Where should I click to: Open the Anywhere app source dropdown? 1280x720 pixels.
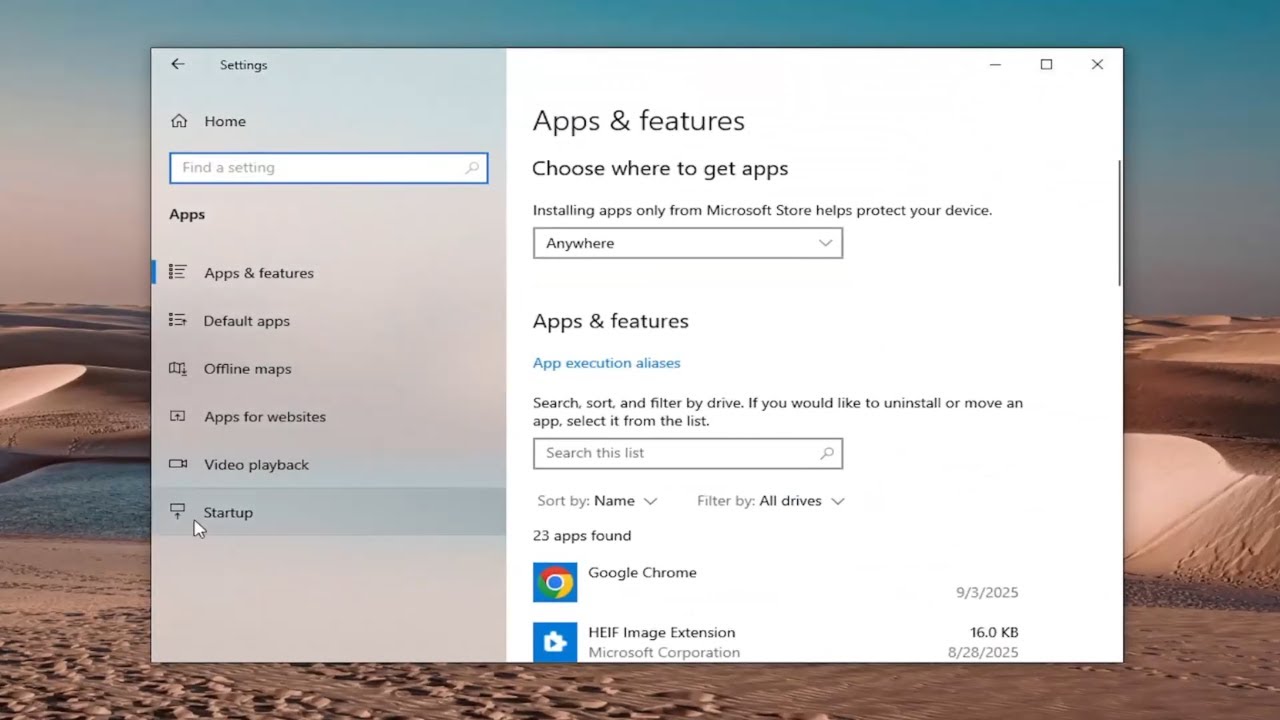[688, 243]
